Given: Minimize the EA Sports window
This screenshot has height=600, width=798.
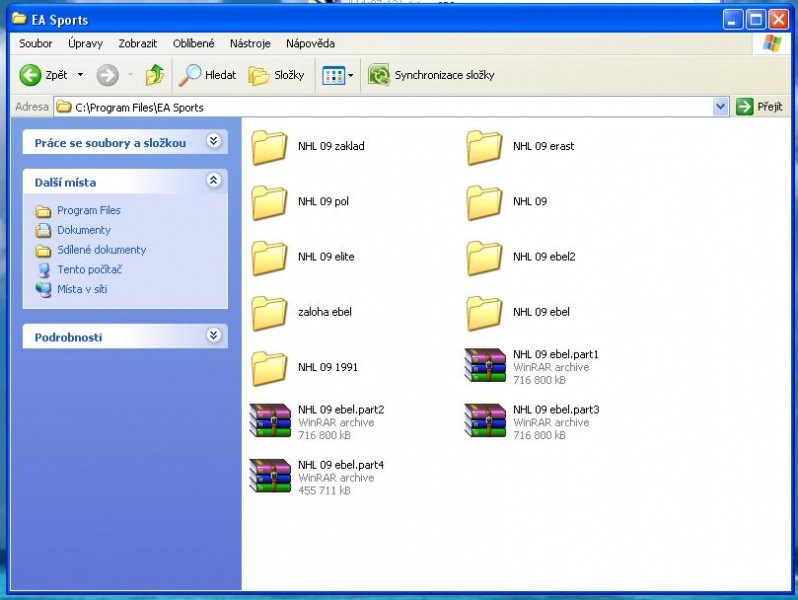Looking at the screenshot, I should click(x=732, y=20).
